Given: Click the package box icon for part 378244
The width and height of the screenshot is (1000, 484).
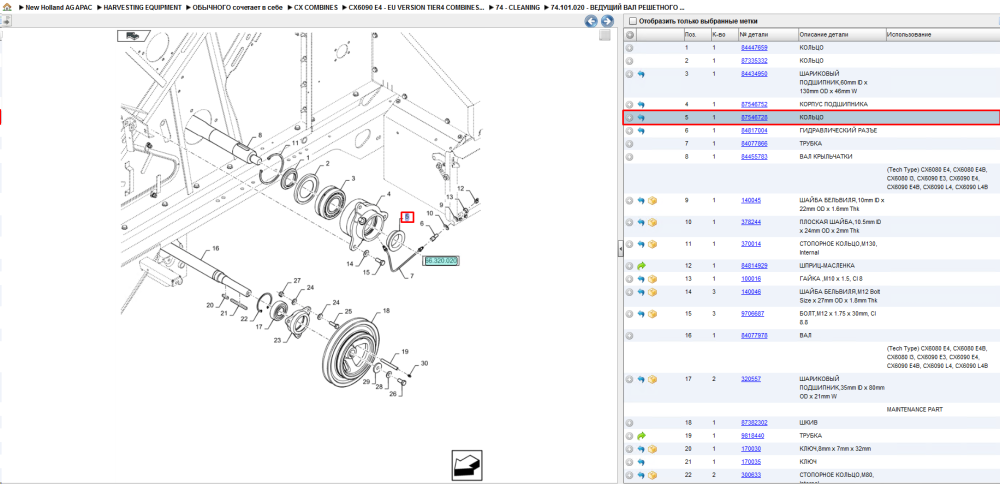Looking at the screenshot, I should (x=652, y=222).
